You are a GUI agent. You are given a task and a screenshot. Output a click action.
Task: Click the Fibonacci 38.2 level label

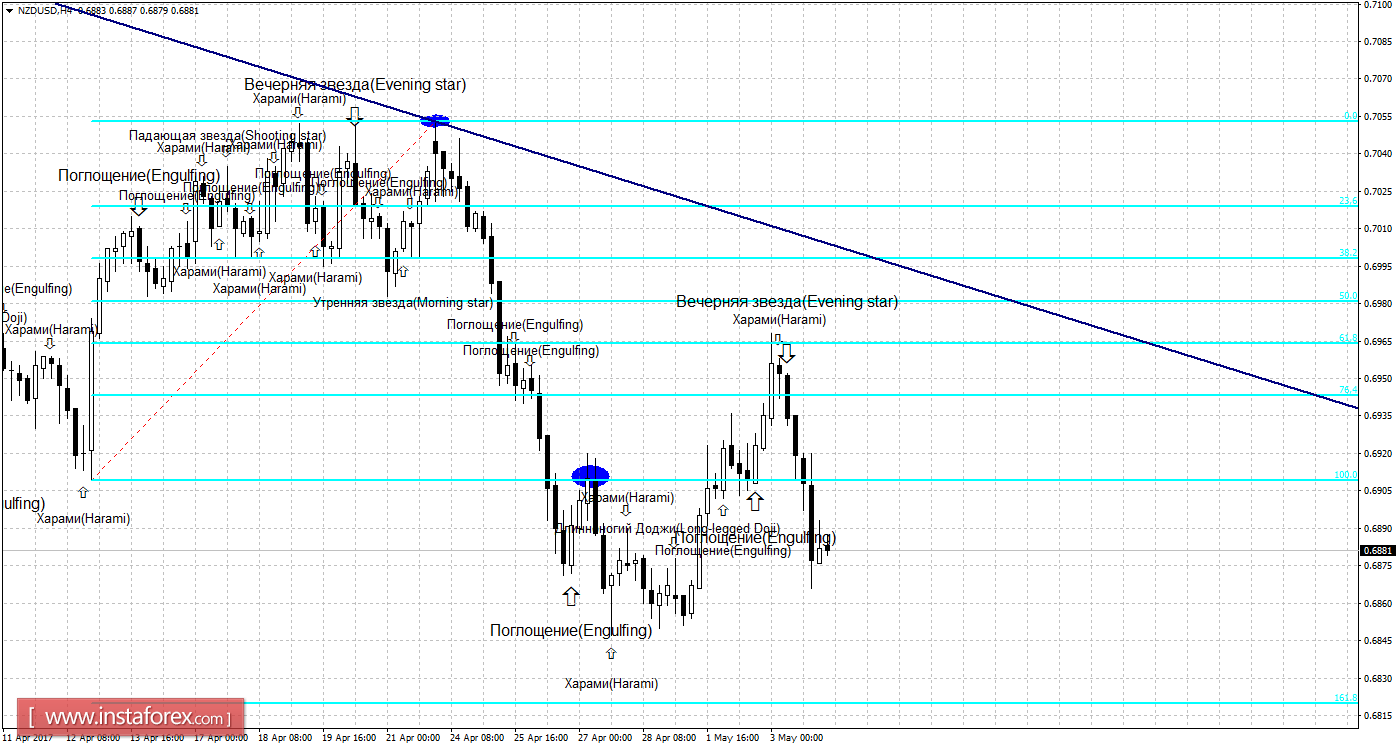point(1348,253)
